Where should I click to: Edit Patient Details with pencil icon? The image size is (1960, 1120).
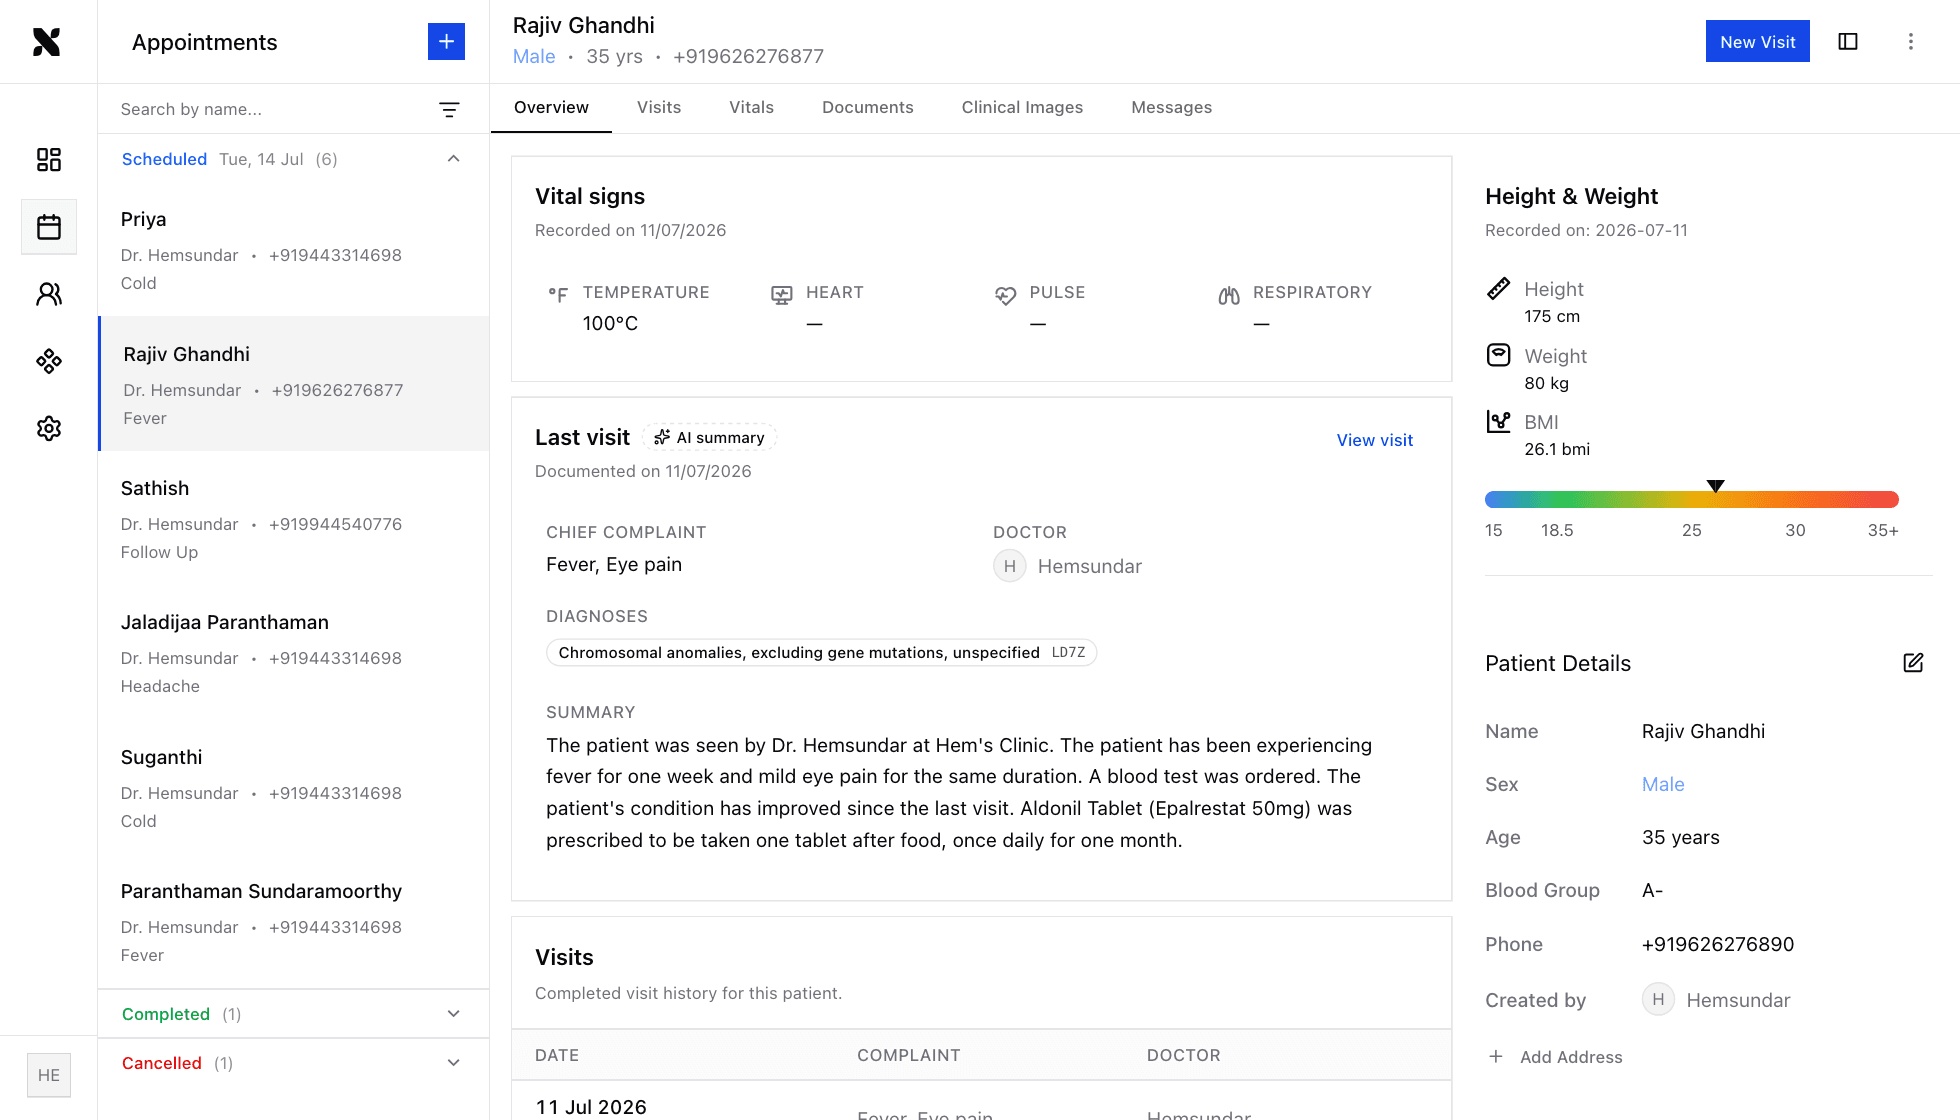(1913, 663)
